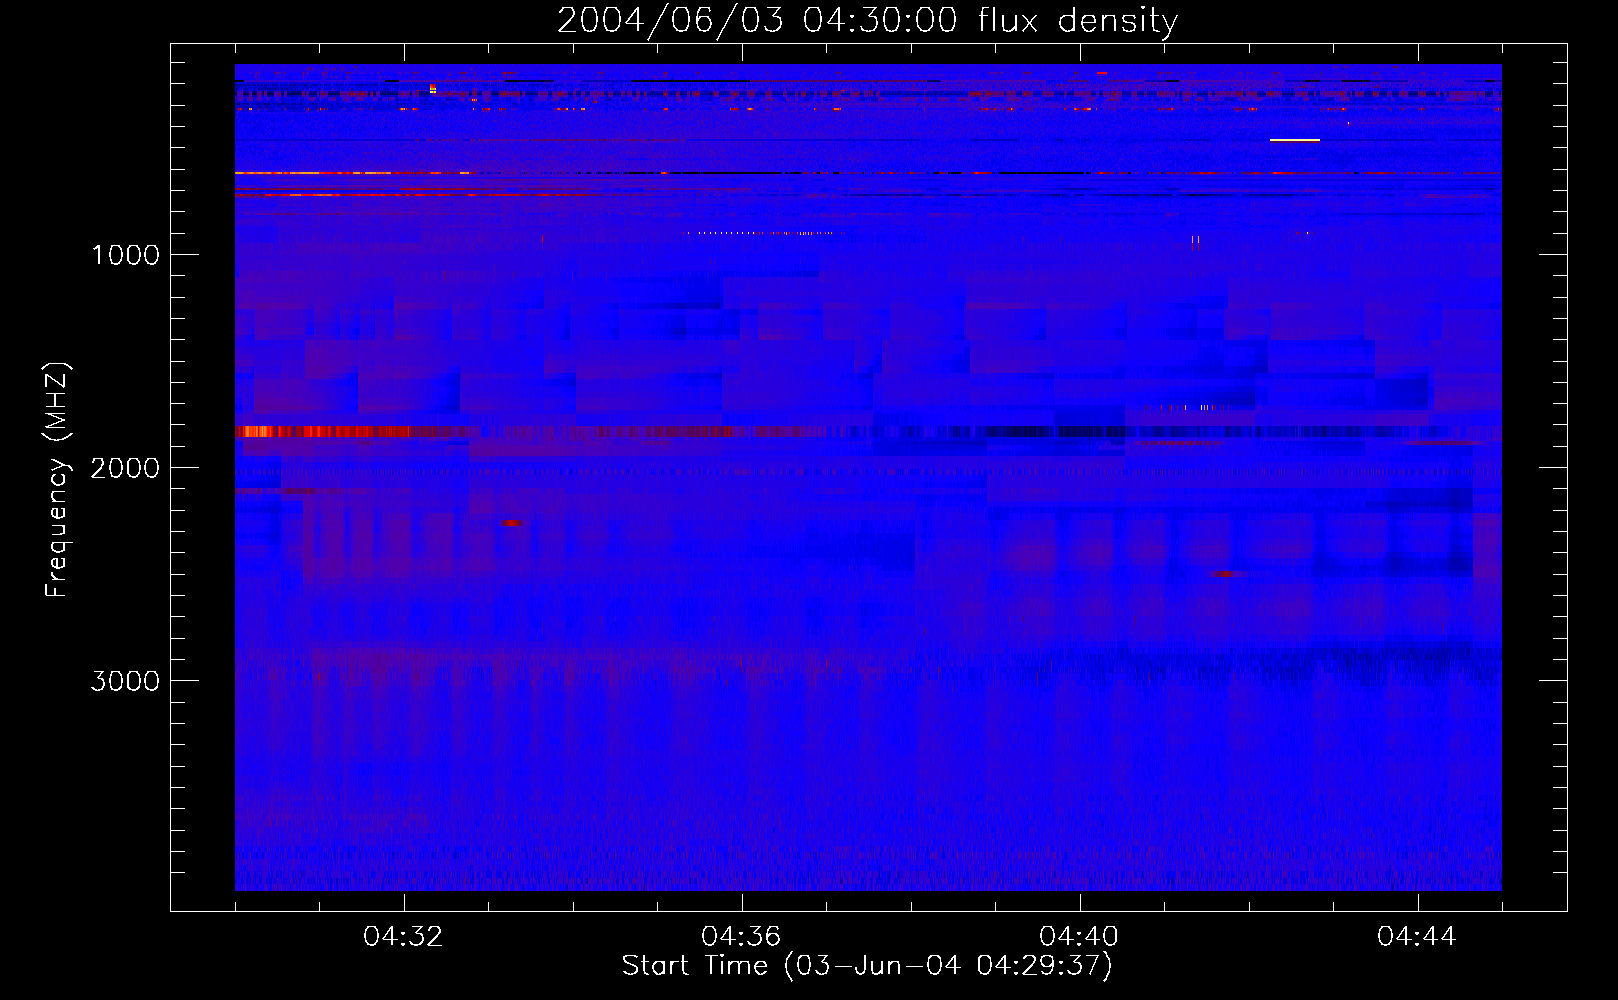Viewport: 1618px width, 1000px height.
Task: Click the 'Frequency (MHZ)' y-axis label
Action: pyautogui.click(x=57, y=480)
